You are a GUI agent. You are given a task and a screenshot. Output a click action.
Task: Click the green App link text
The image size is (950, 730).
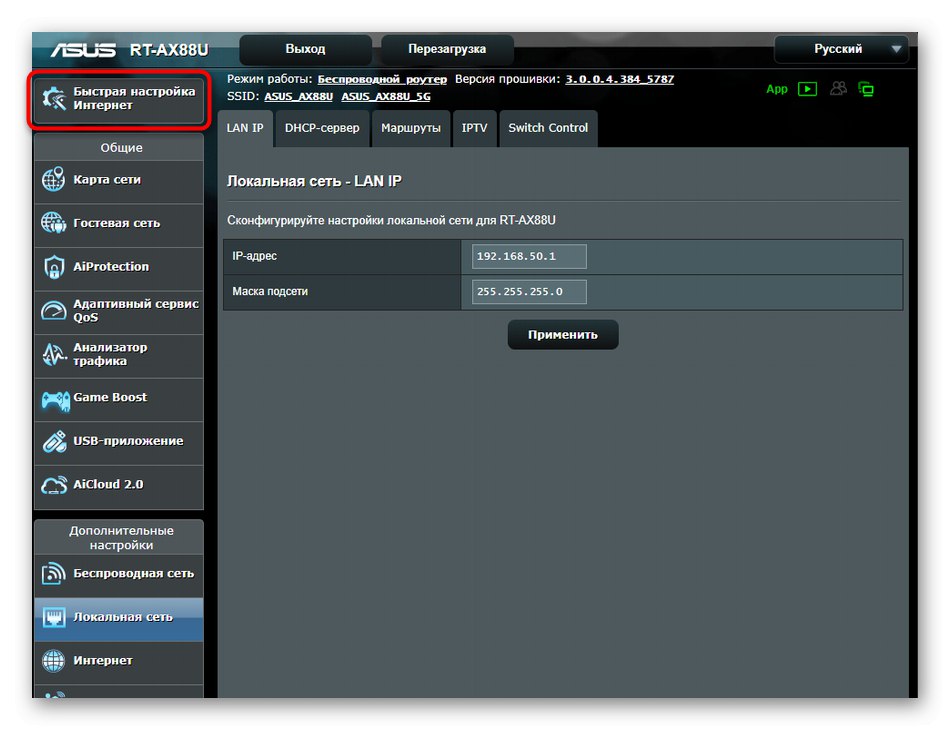tap(777, 89)
